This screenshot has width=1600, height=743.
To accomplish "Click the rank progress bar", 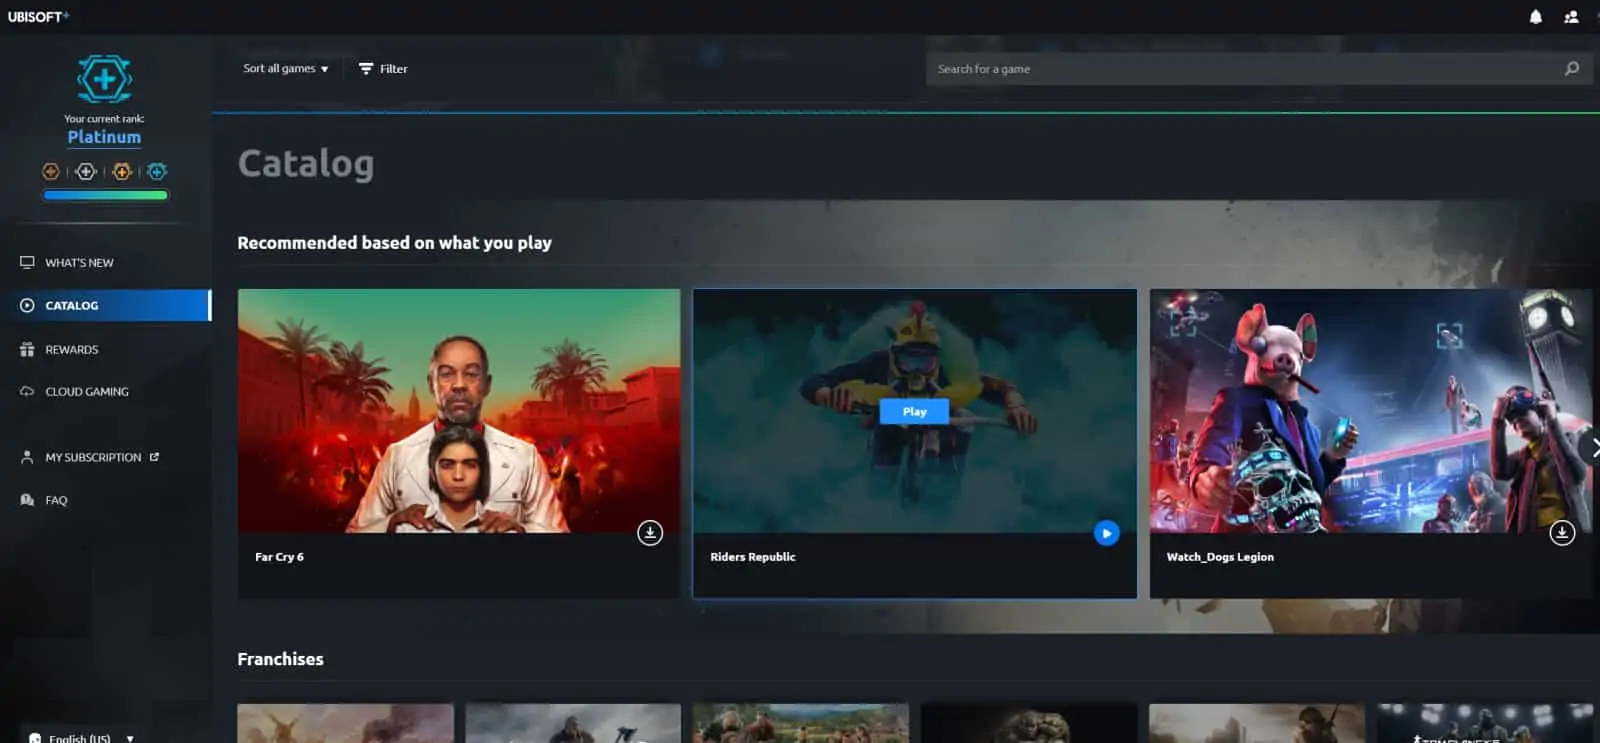I will coord(105,195).
